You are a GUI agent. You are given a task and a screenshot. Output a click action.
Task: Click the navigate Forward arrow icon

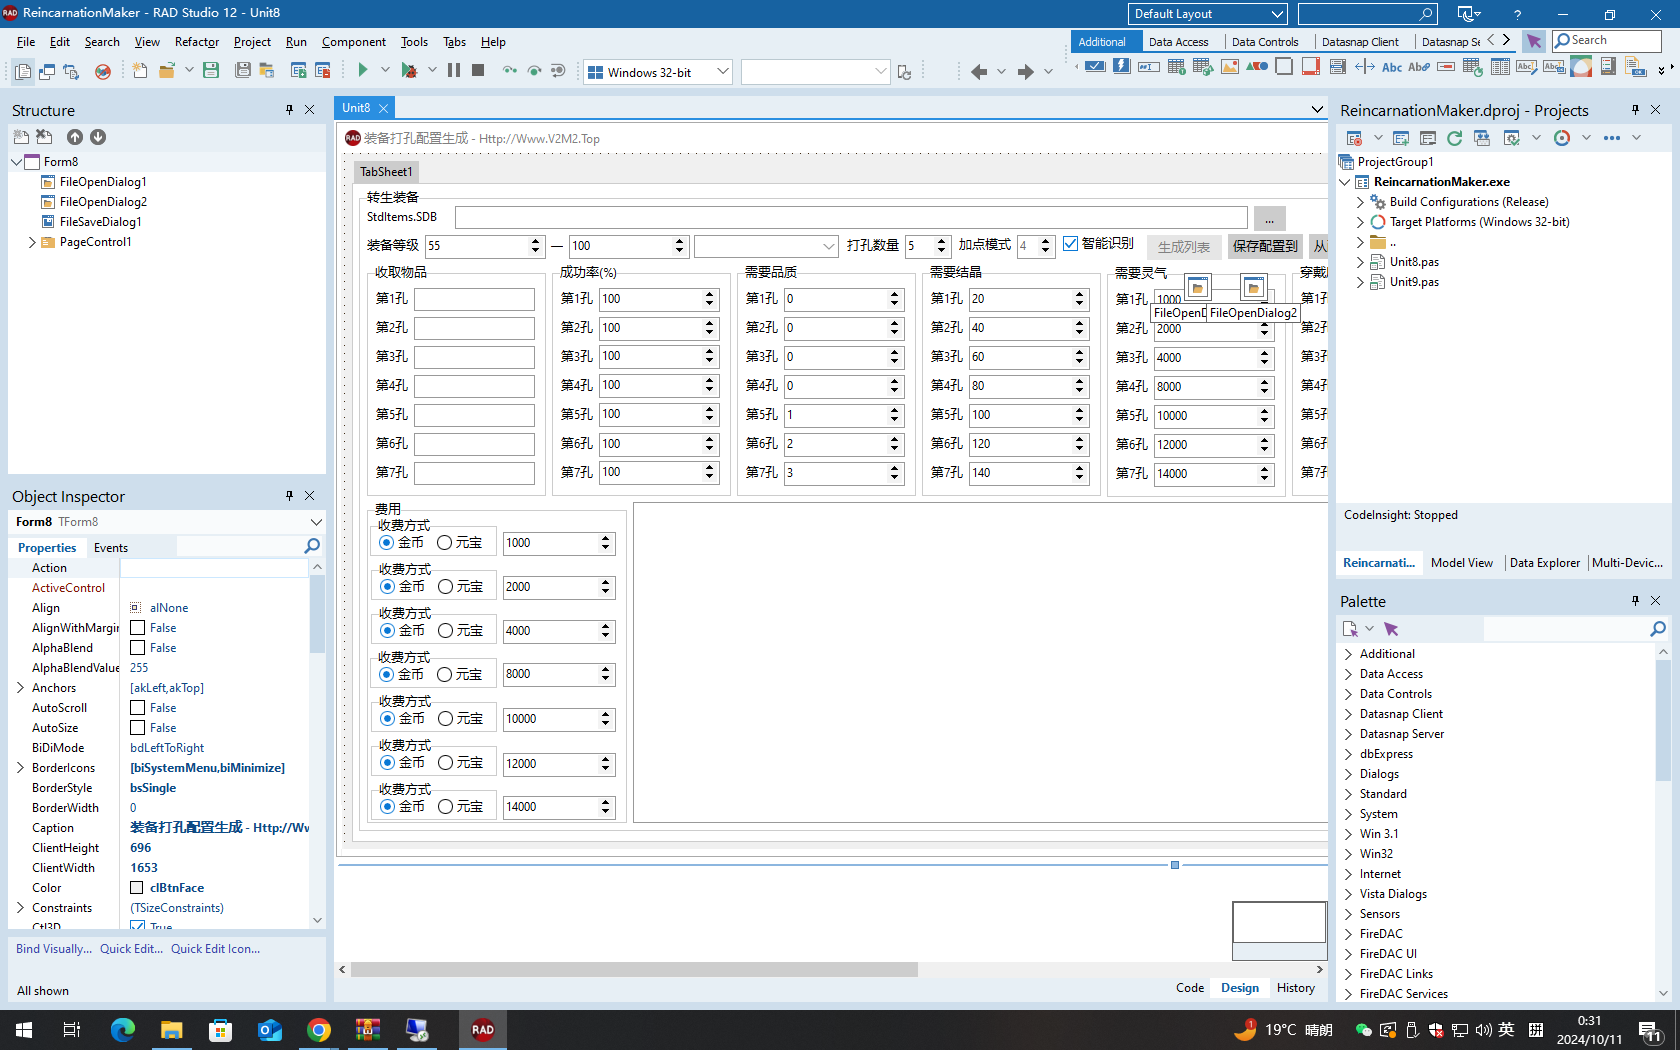coord(1025,71)
